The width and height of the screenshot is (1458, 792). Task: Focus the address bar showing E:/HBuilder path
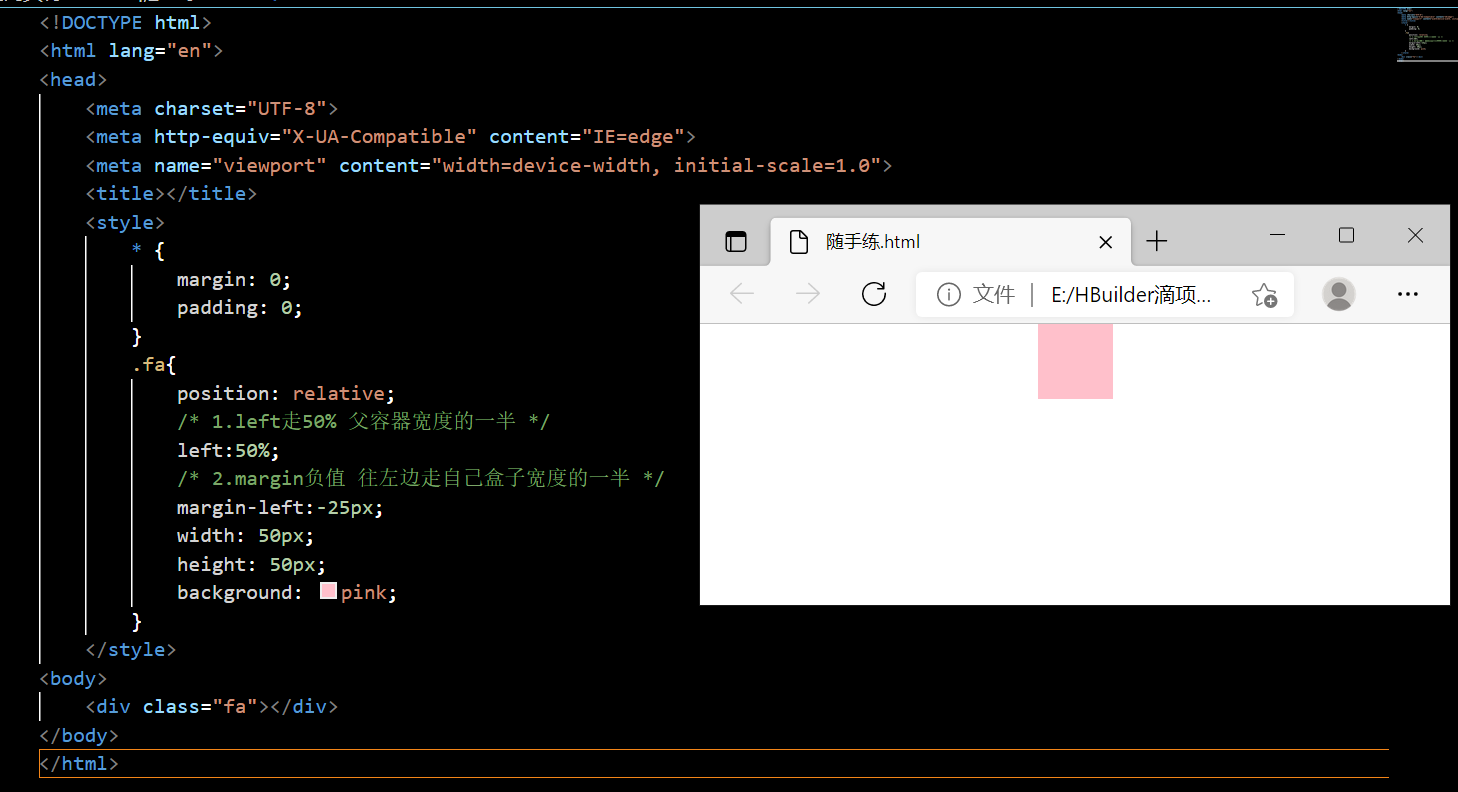click(x=1105, y=294)
